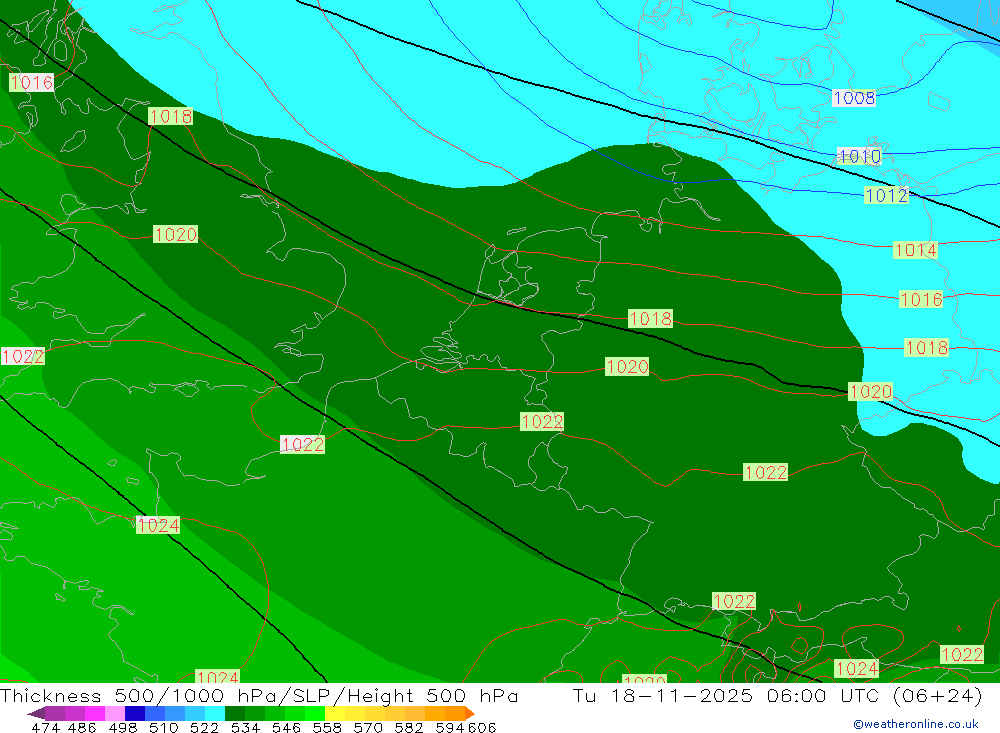
Task: Click the '06:00 UTC (06+24)' time label
Action: [x=872, y=696]
